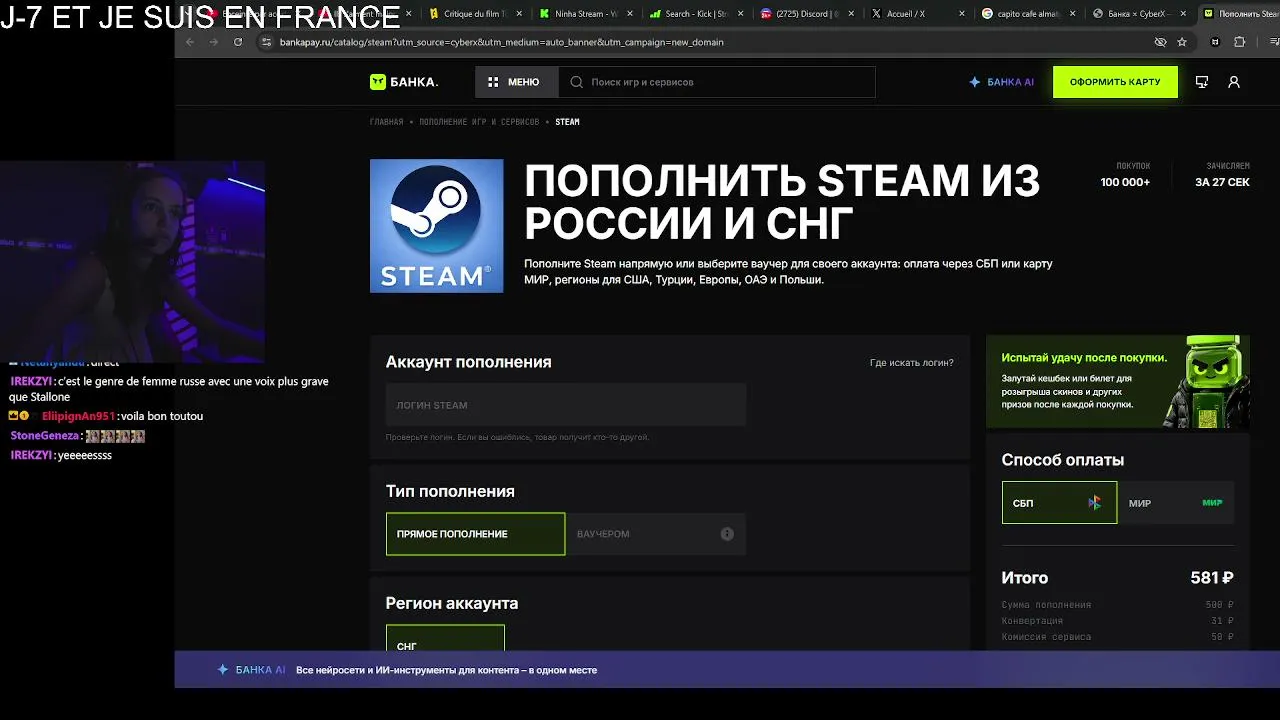
Task: Select the Прямое пополнение top-up type
Action: point(475,534)
